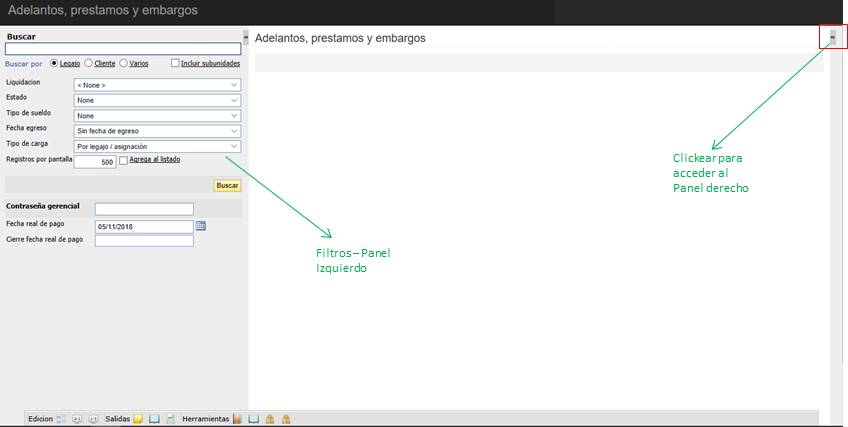Open the Liquidacion dropdown
The image size is (848, 427).
pos(157,85)
